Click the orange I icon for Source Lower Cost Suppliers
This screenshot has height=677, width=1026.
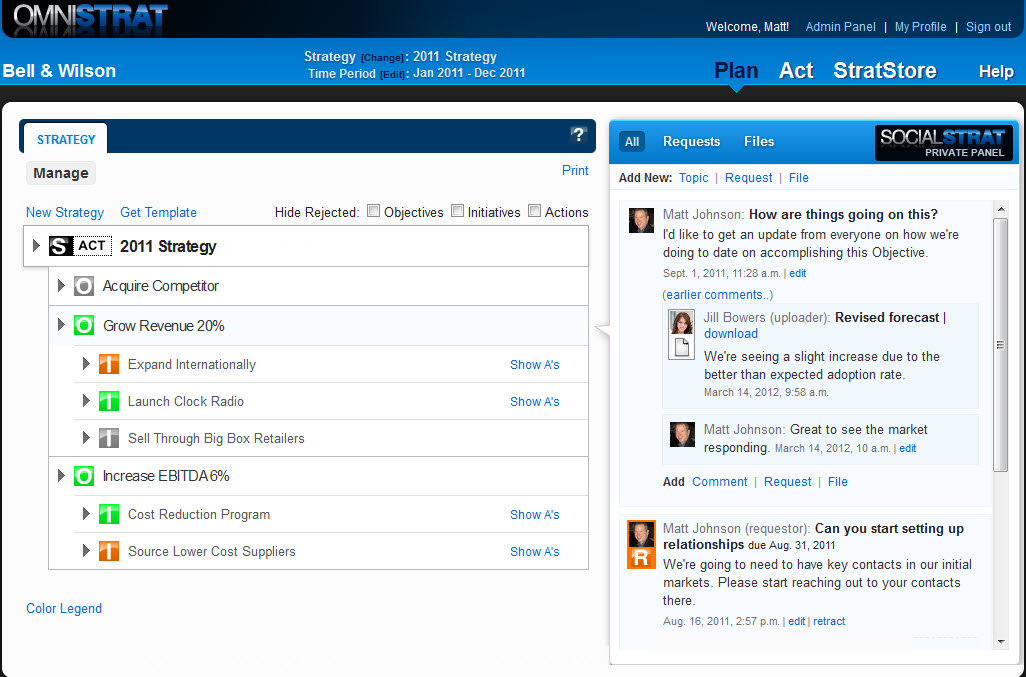pos(109,551)
